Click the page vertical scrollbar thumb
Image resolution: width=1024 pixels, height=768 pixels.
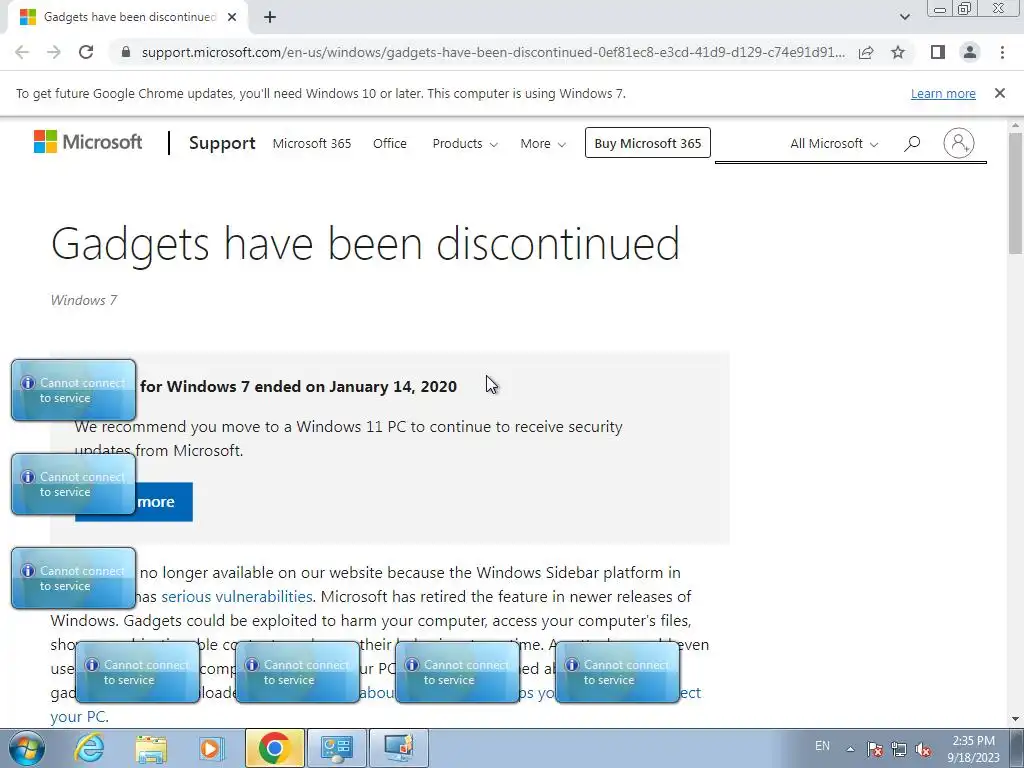click(x=1016, y=193)
